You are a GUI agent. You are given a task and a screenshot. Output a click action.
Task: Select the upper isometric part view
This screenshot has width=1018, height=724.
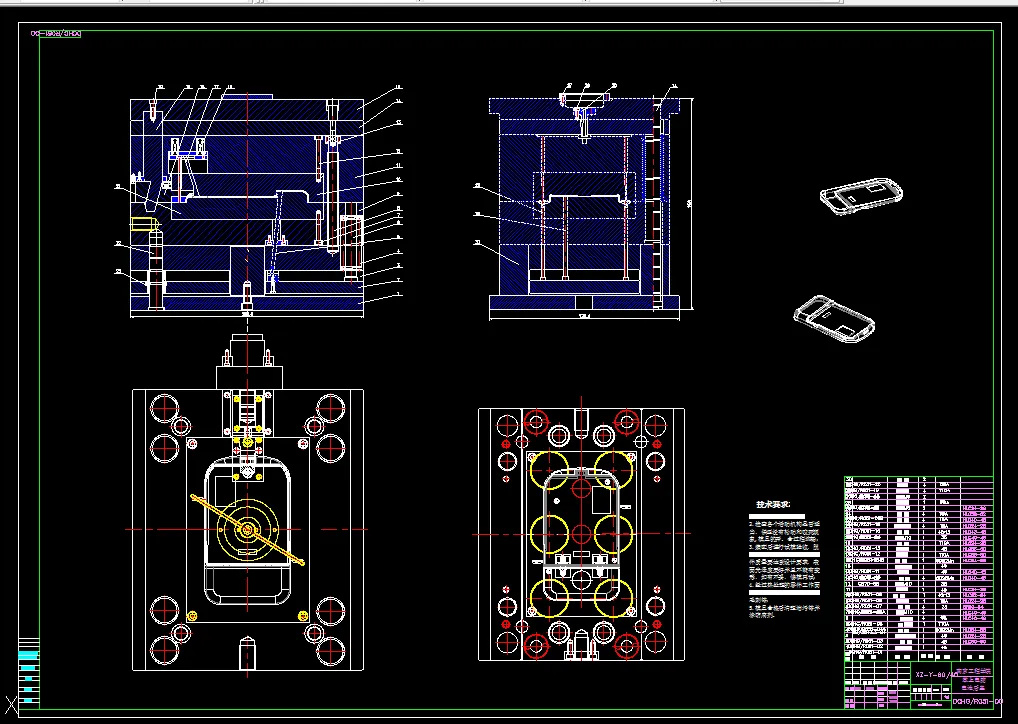tap(862, 196)
